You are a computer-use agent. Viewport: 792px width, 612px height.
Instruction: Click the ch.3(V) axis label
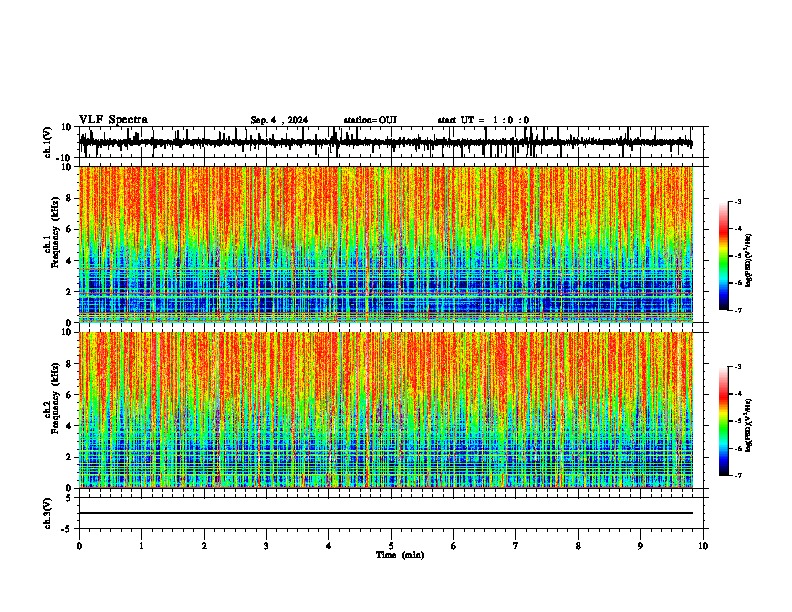coord(47,513)
